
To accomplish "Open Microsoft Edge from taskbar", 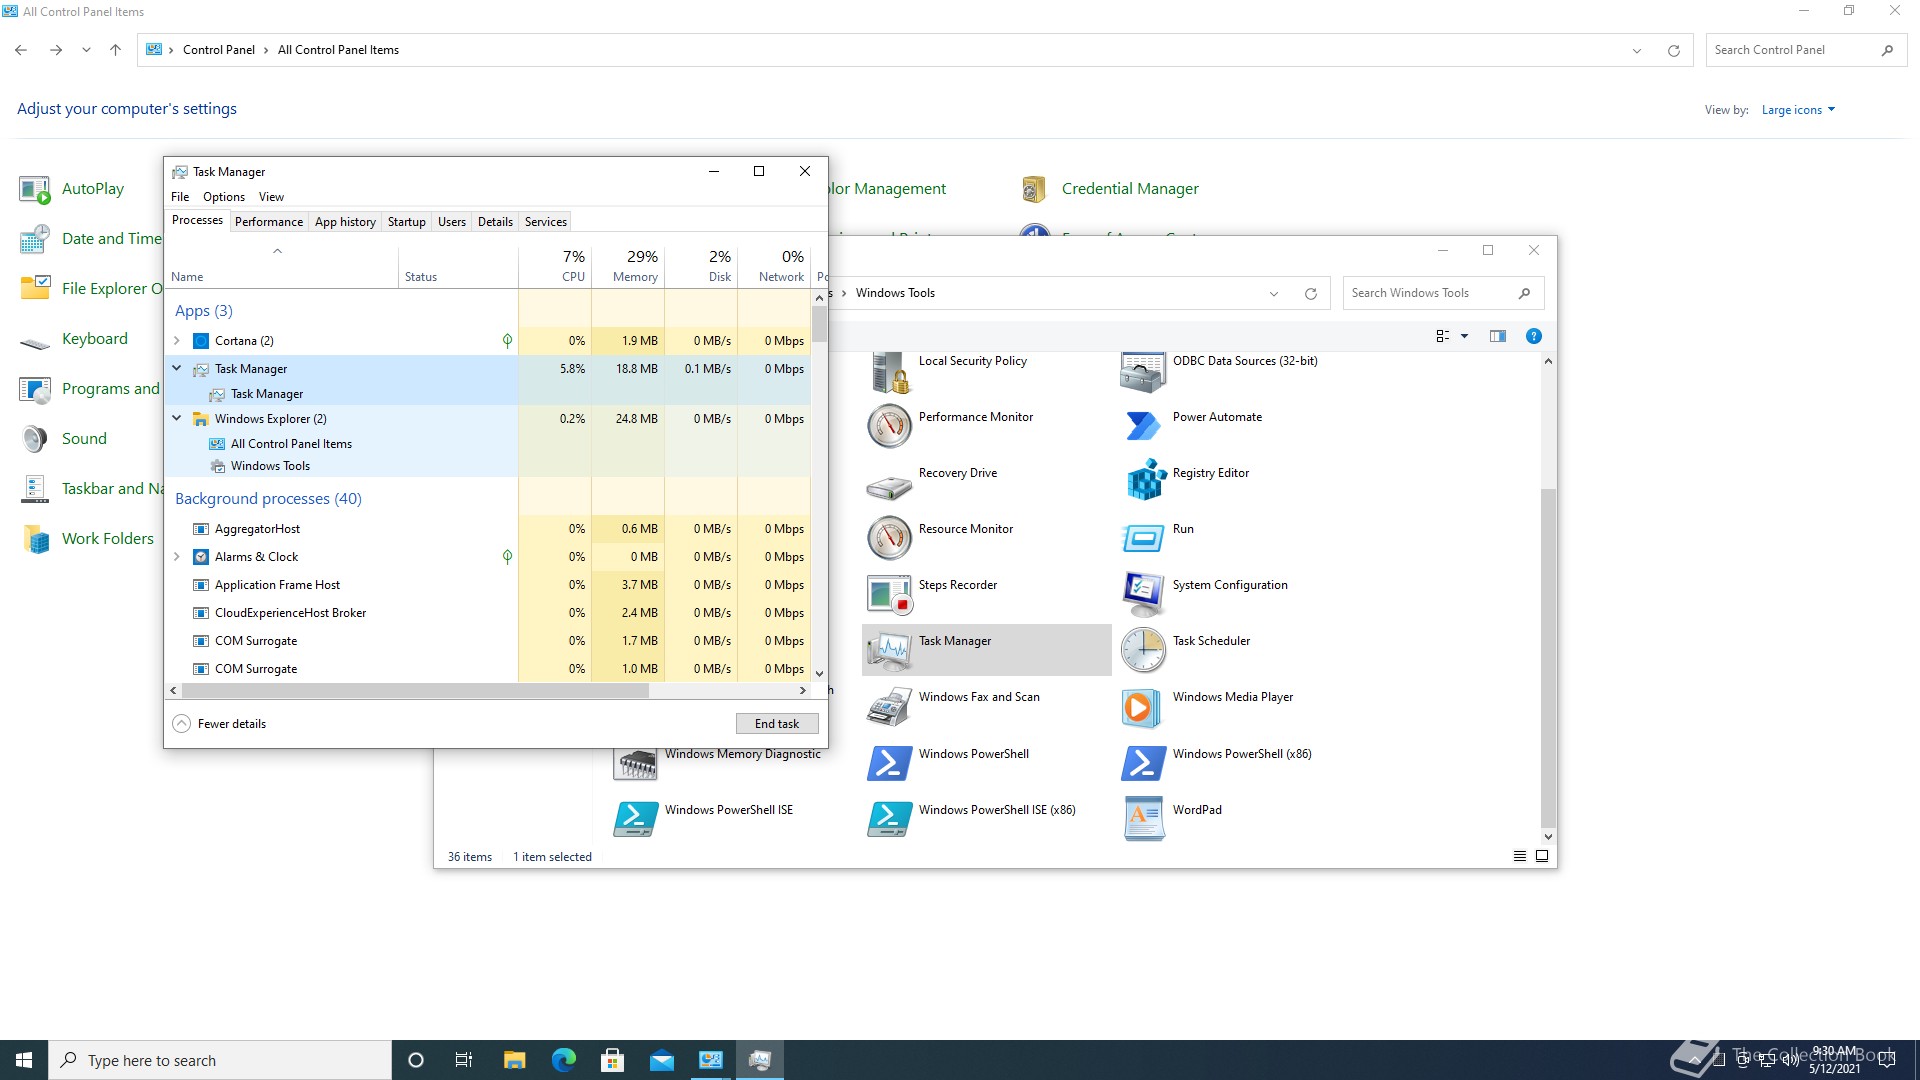I will click(x=564, y=1061).
